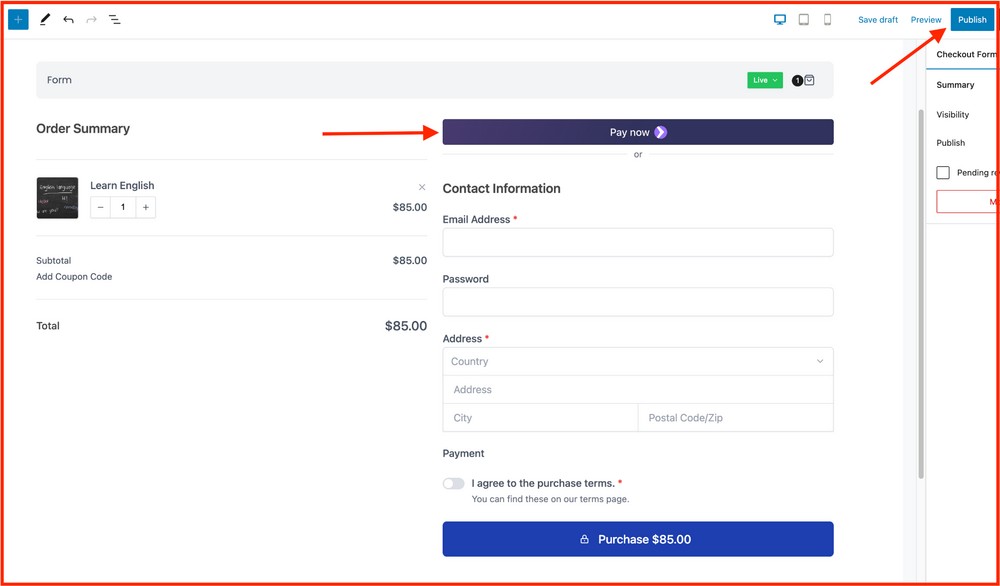The image size is (1000, 586).
Task: Open the cart icon on the Form block
Action: (x=809, y=79)
